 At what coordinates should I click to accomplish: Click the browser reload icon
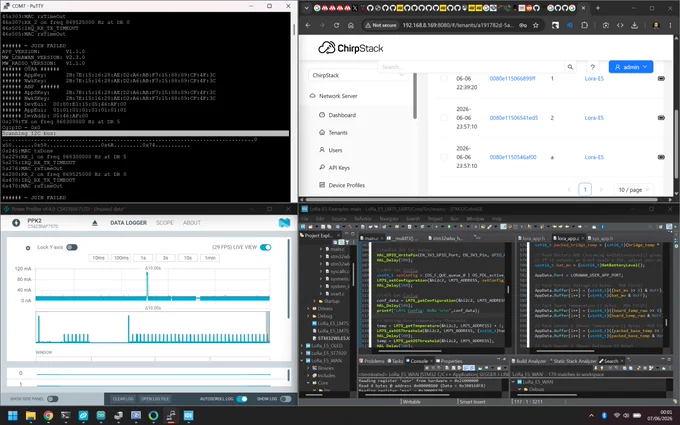(336, 26)
